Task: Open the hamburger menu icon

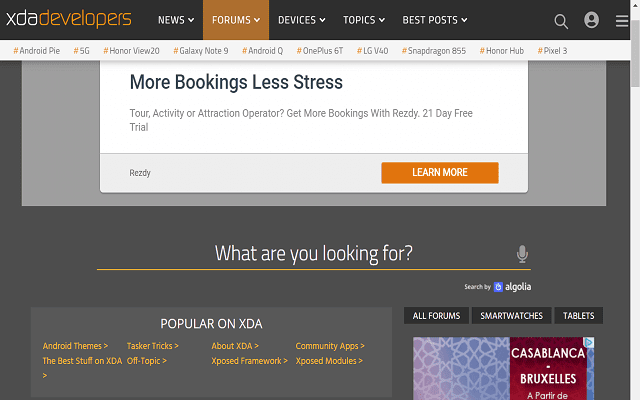Action: click(x=622, y=20)
